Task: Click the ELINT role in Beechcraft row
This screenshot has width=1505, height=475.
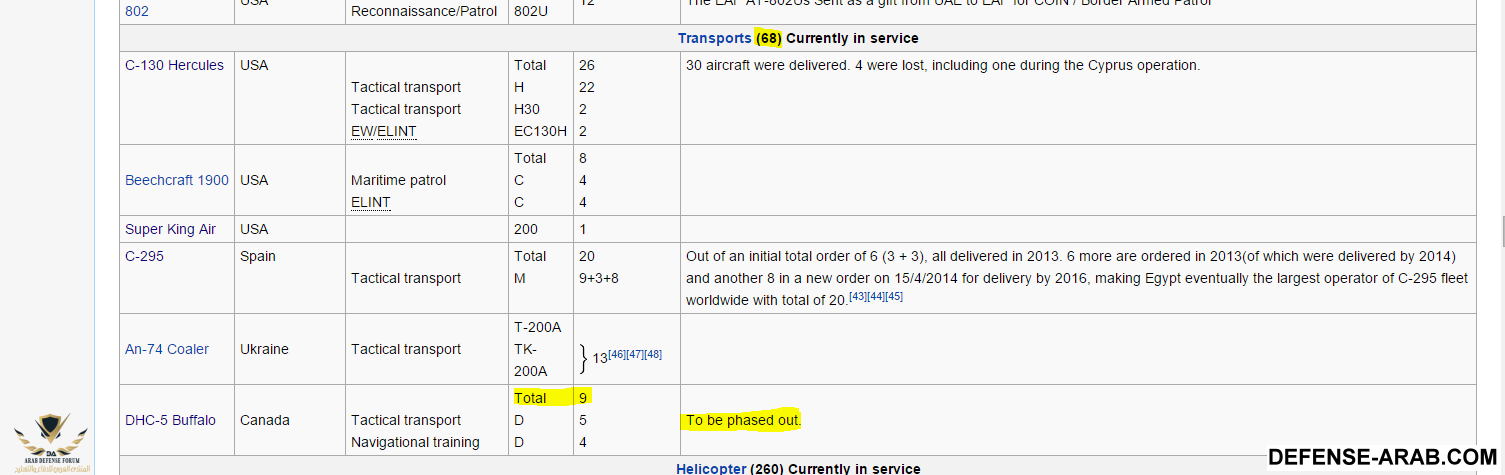Action: (370, 202)
